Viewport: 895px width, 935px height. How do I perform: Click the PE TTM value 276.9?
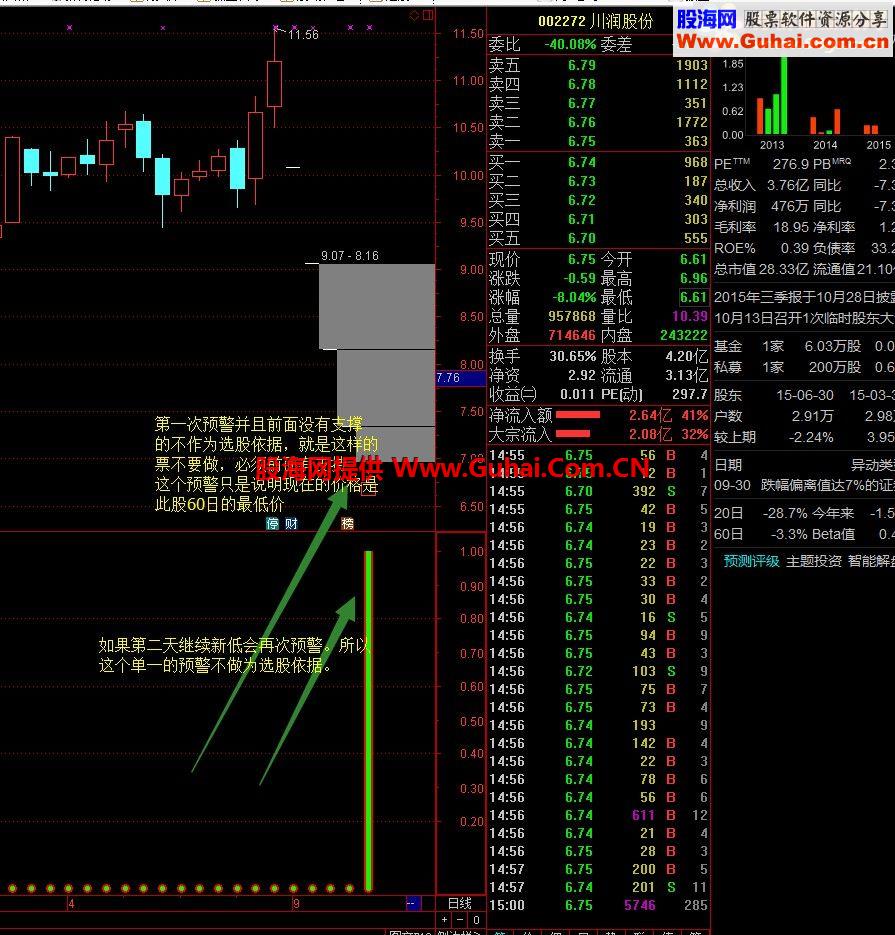[790, 164]
